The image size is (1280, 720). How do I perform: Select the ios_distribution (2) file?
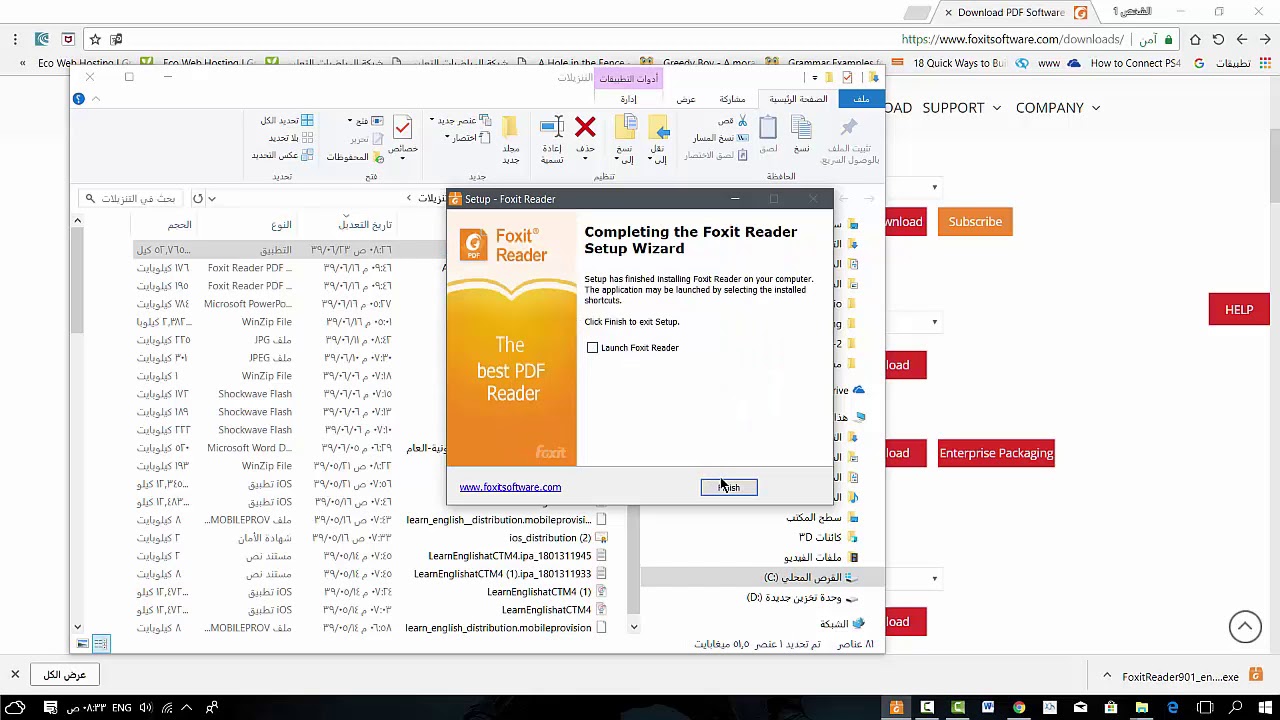[558, 538]
